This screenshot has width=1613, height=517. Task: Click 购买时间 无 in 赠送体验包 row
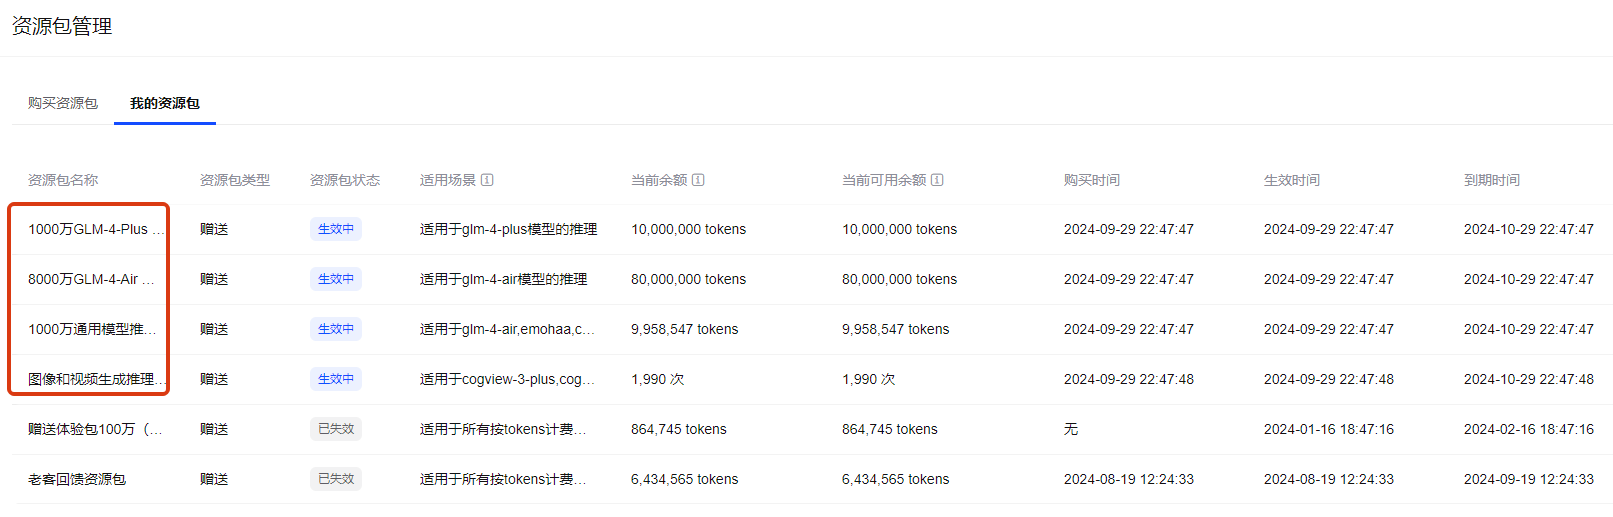[1071, 429]
